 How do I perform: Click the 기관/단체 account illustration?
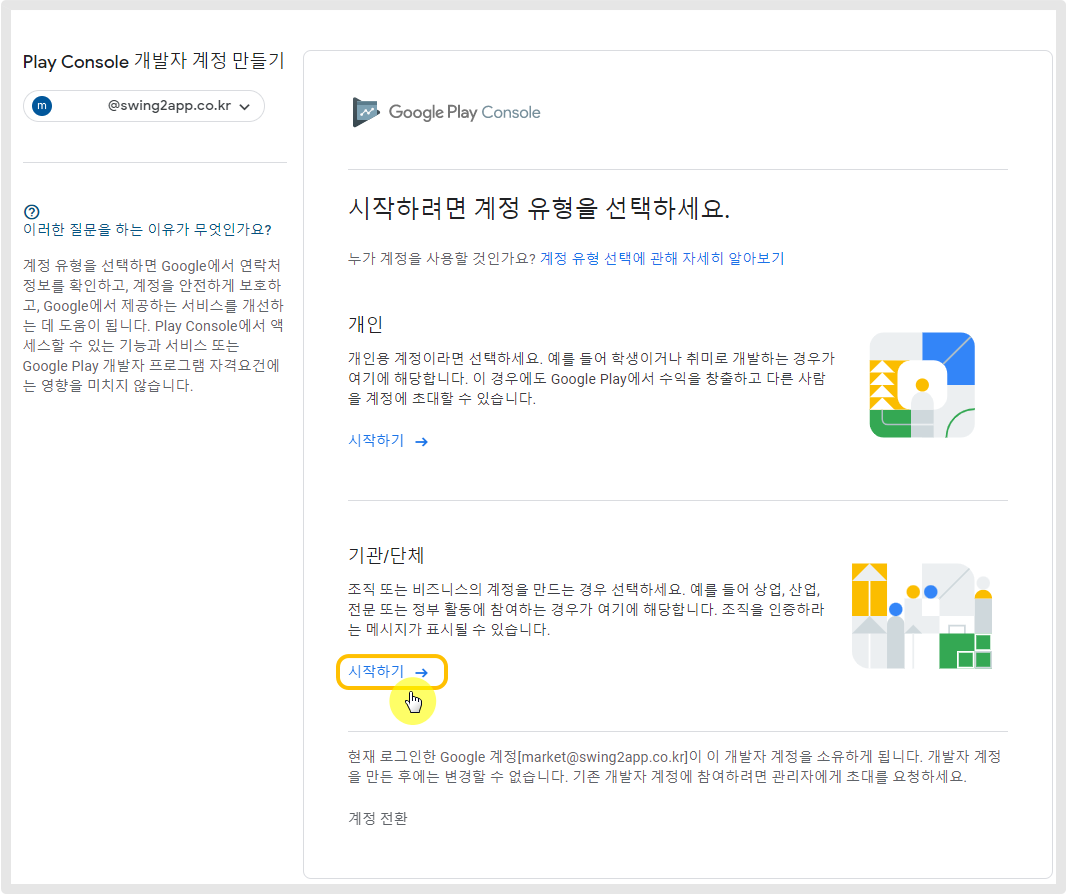[x=921, y=615]
